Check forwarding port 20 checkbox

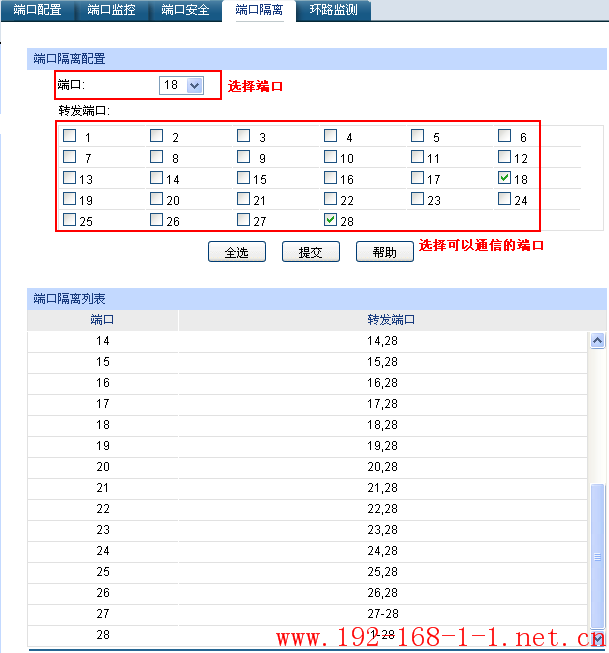(x=157, y=198)
